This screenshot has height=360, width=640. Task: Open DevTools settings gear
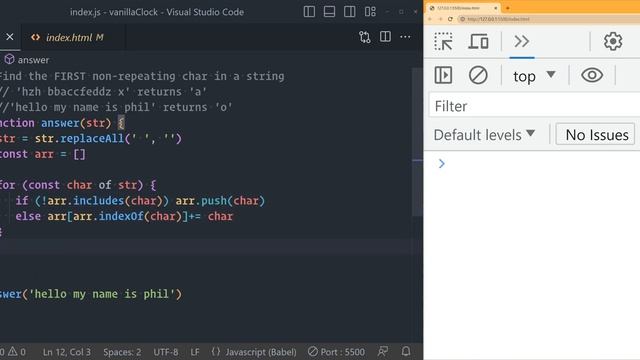(x=613, y=41)
